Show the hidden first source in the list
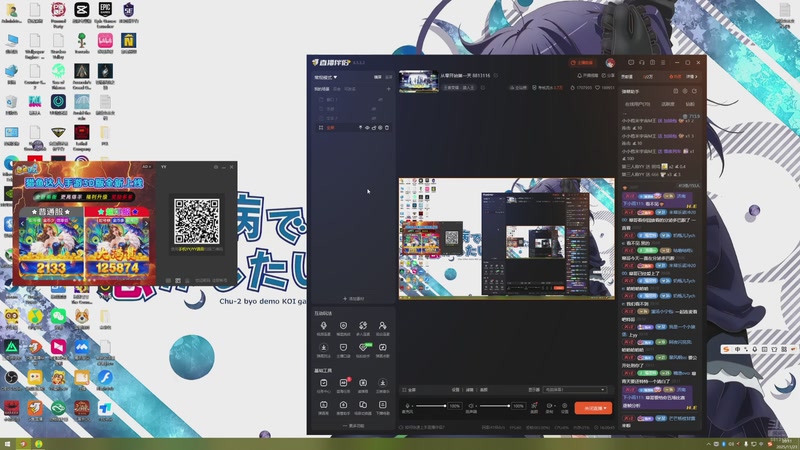800x450 pixels. click(380, 99)
